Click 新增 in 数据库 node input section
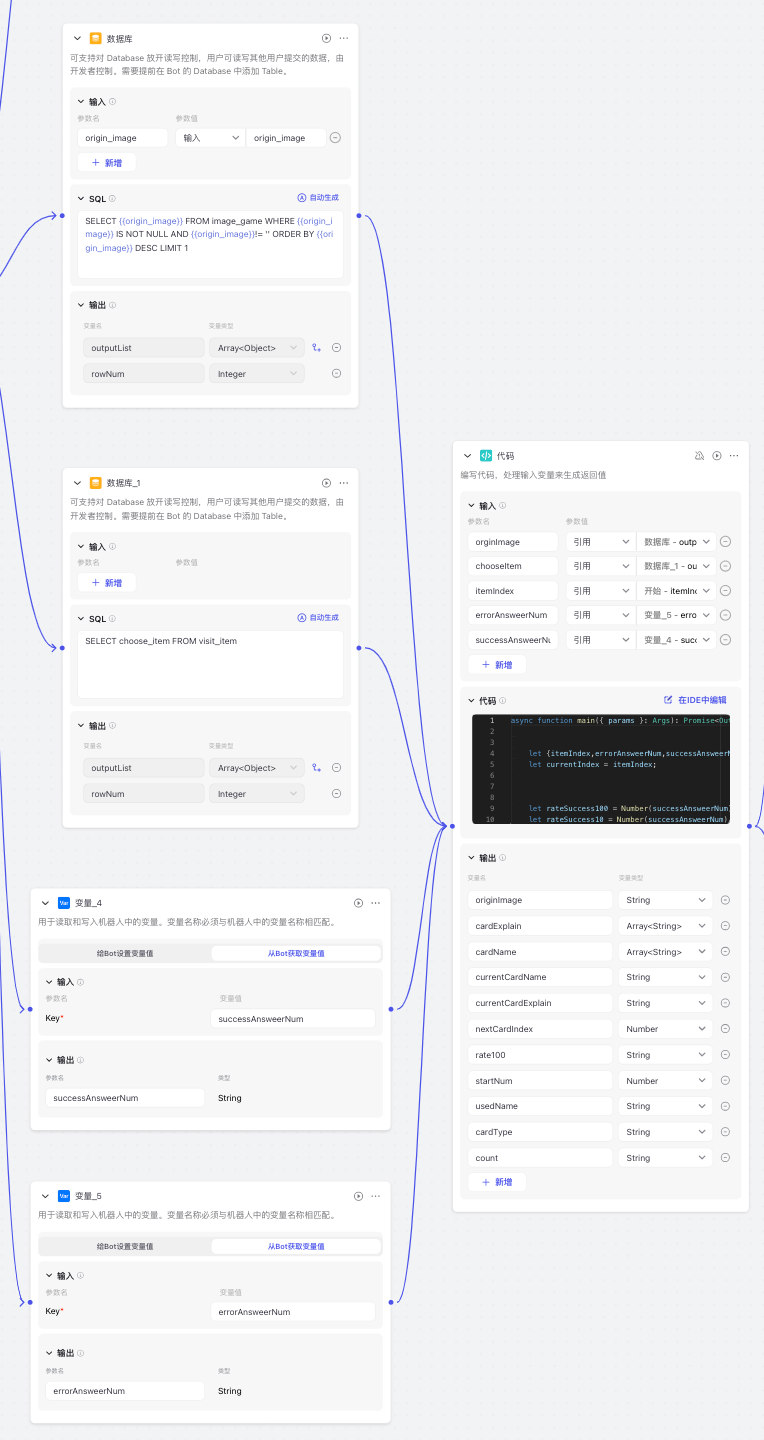 pyautogui.click(x=107, y=162)
